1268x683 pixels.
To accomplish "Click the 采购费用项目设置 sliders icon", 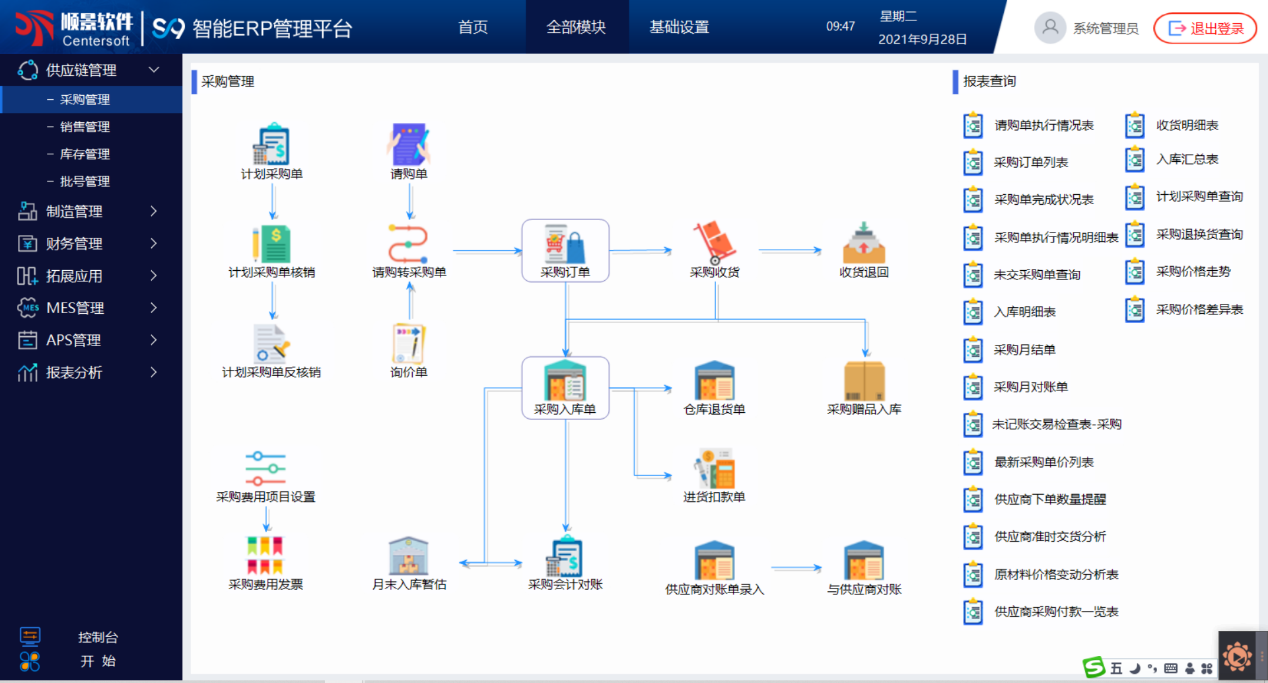I will pyautogui.click(x=266, y=469).
